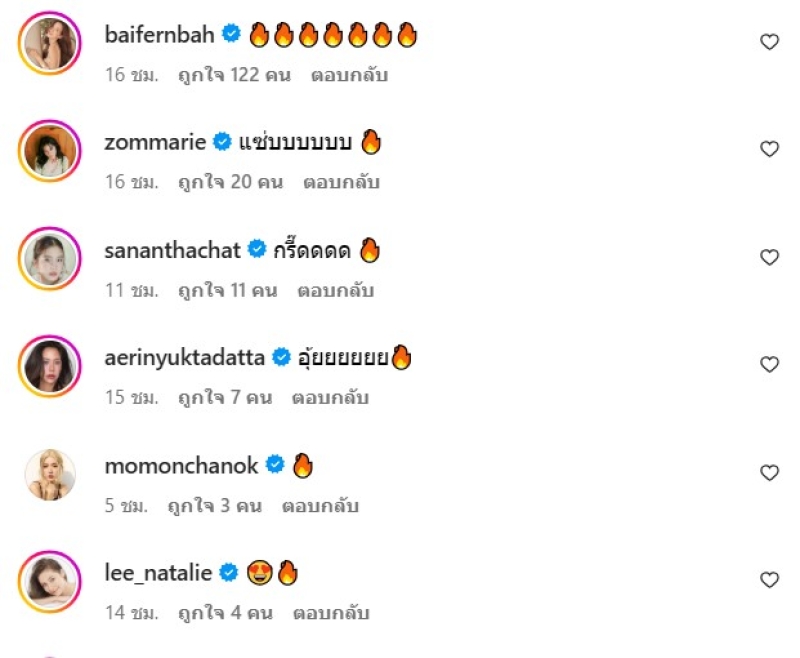Open the aerinyuktadatta username link
Image resolution: width=800 pixels, height=658 pixels.
coord(182,357)
